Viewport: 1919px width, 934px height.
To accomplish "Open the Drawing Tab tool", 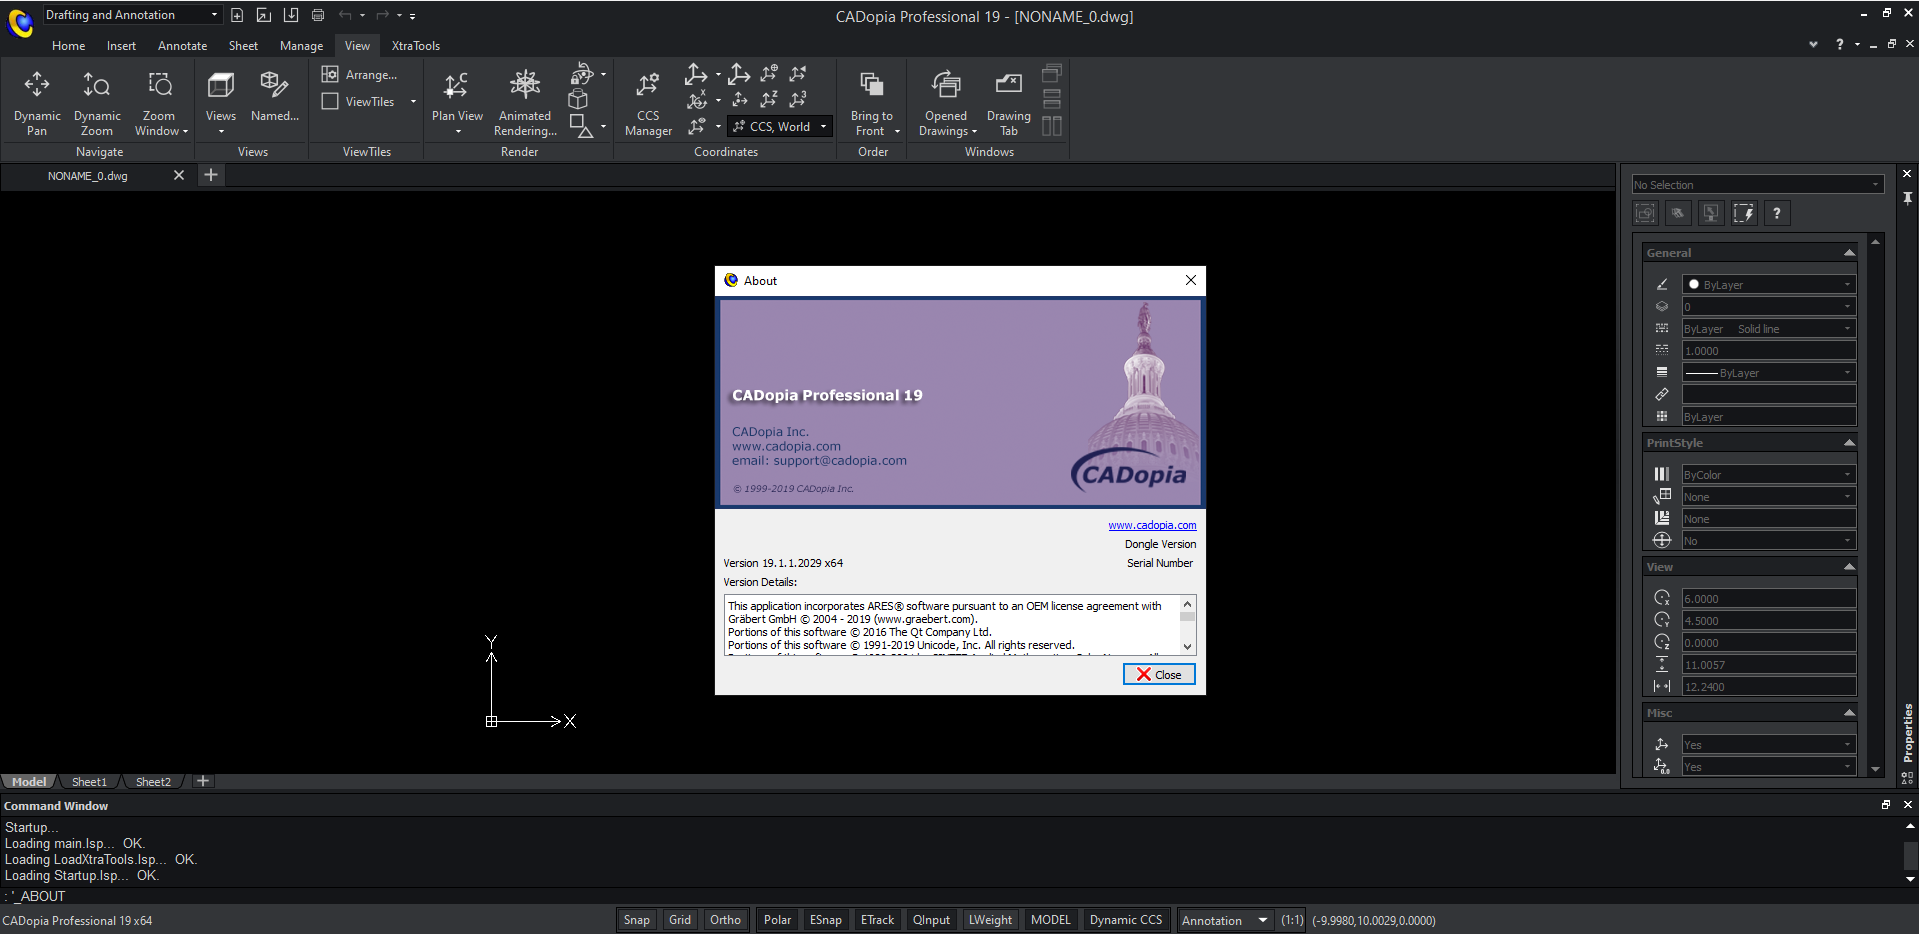I will (x=1007, y=100).
